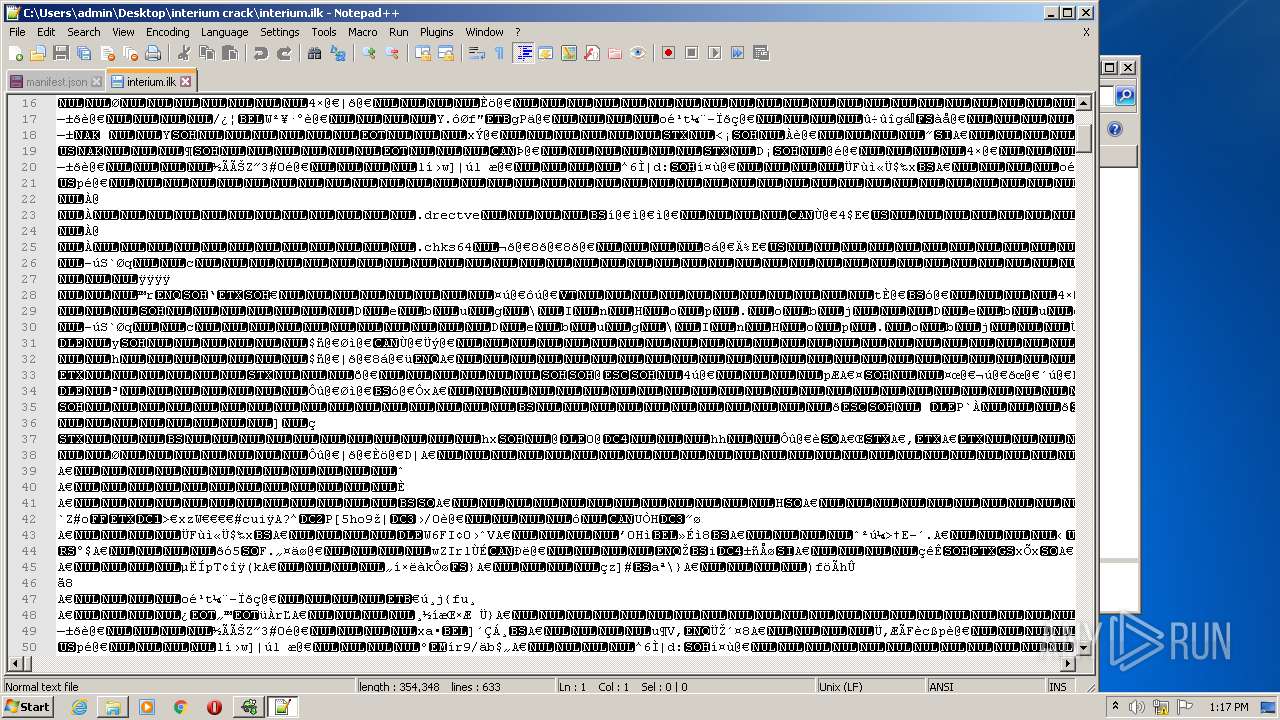Toggle synchronize vertical scrolling icon
The height and width of the screenshot is (720, 1280).
click(422, 53)
